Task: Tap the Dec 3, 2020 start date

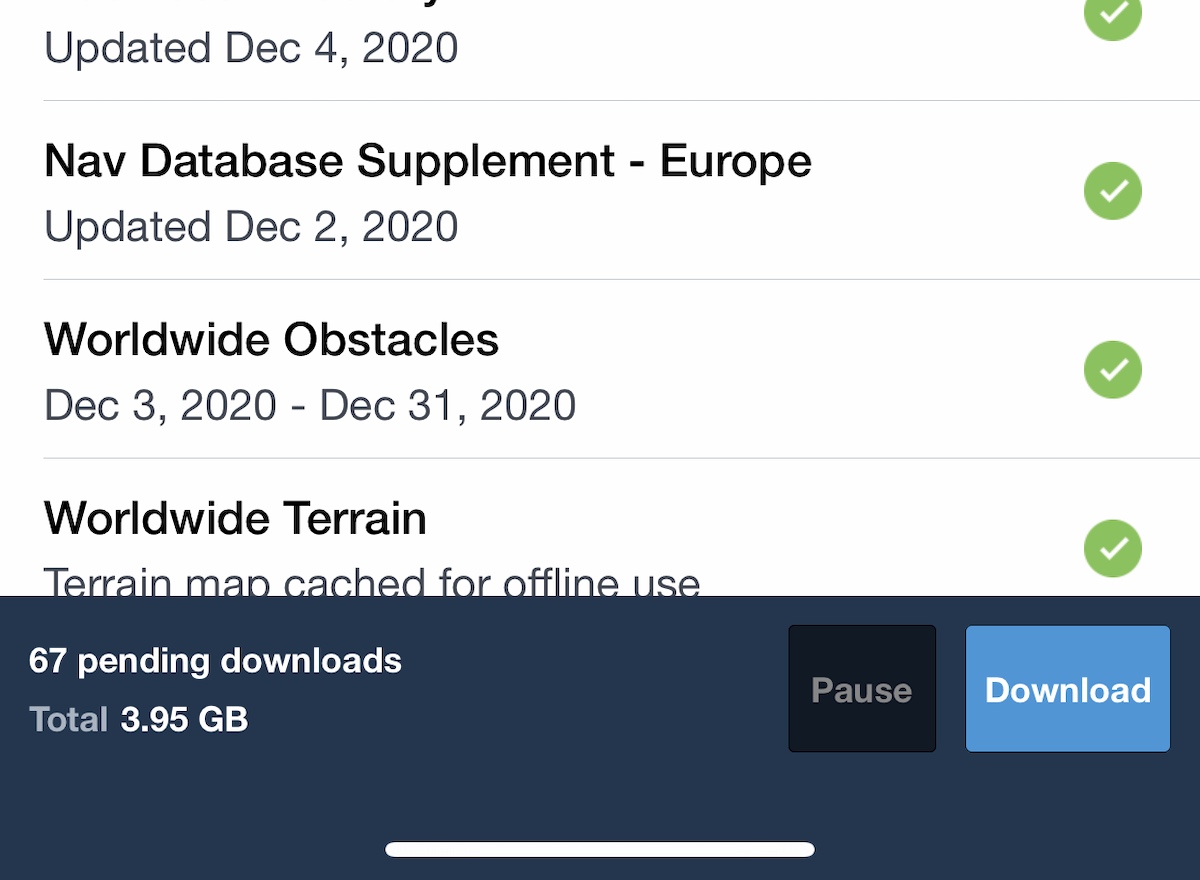Action: tap(160, 405)
